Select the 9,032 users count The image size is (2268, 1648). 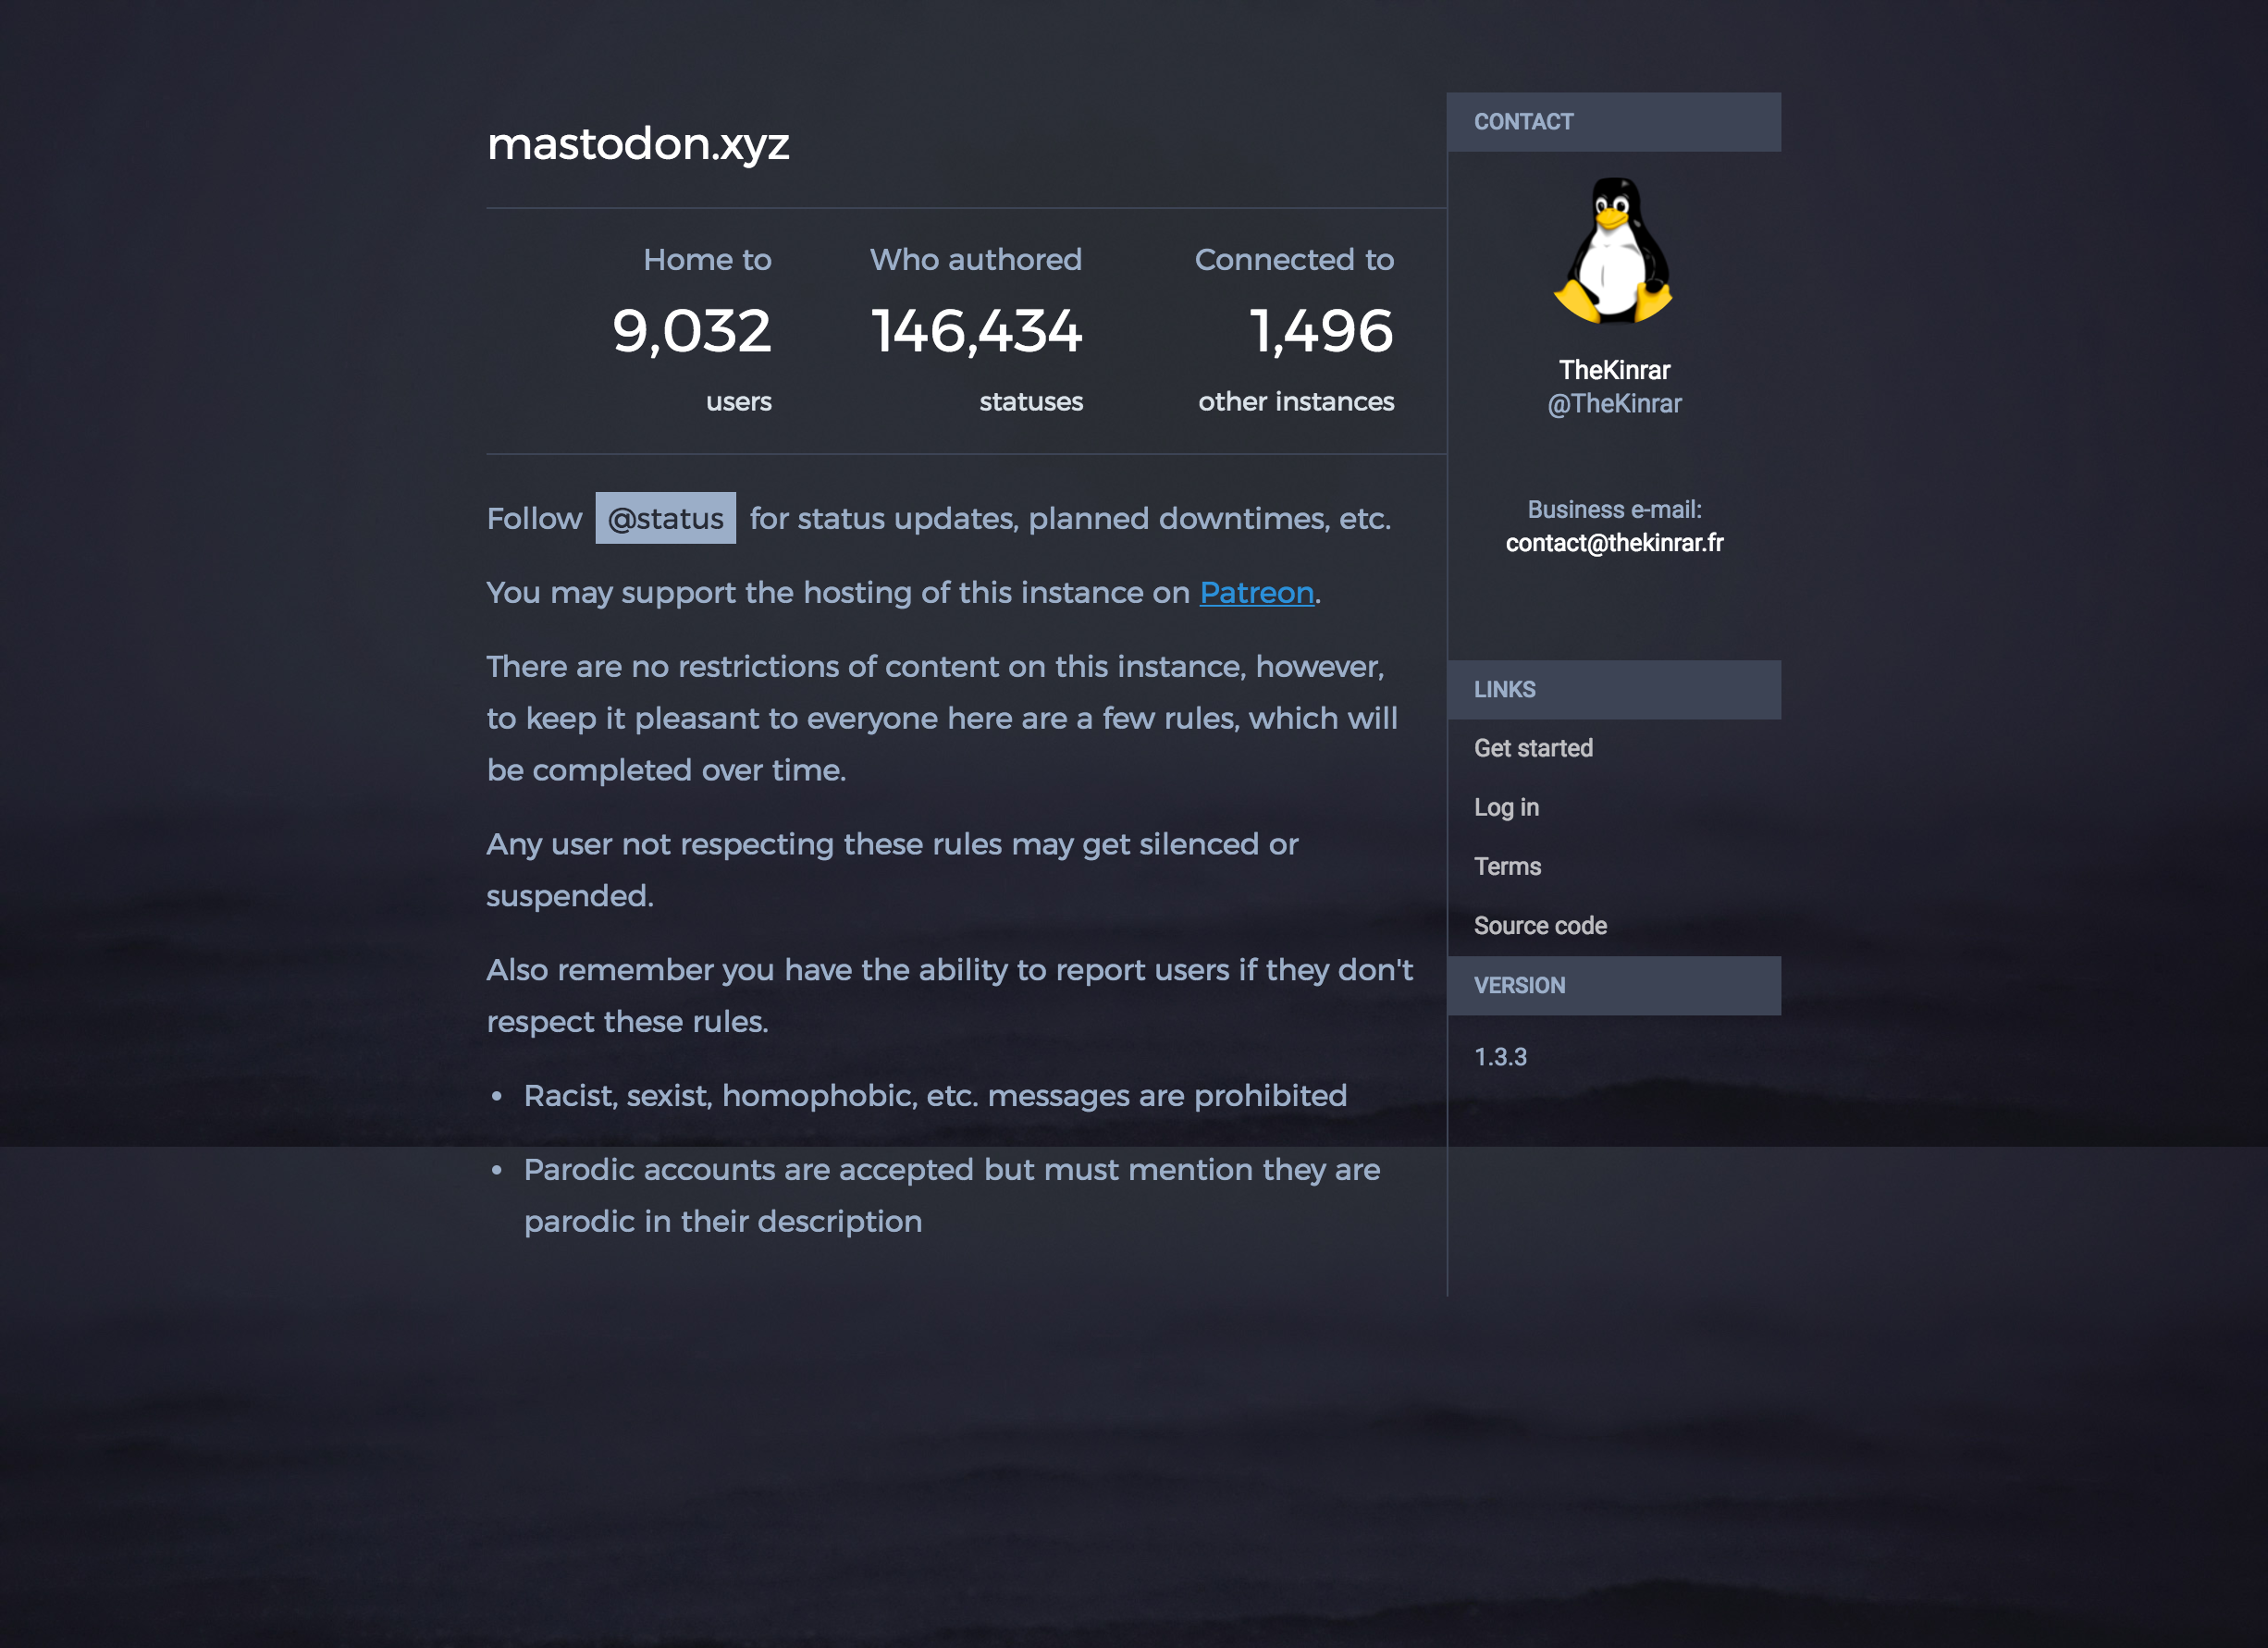point(691,331)
